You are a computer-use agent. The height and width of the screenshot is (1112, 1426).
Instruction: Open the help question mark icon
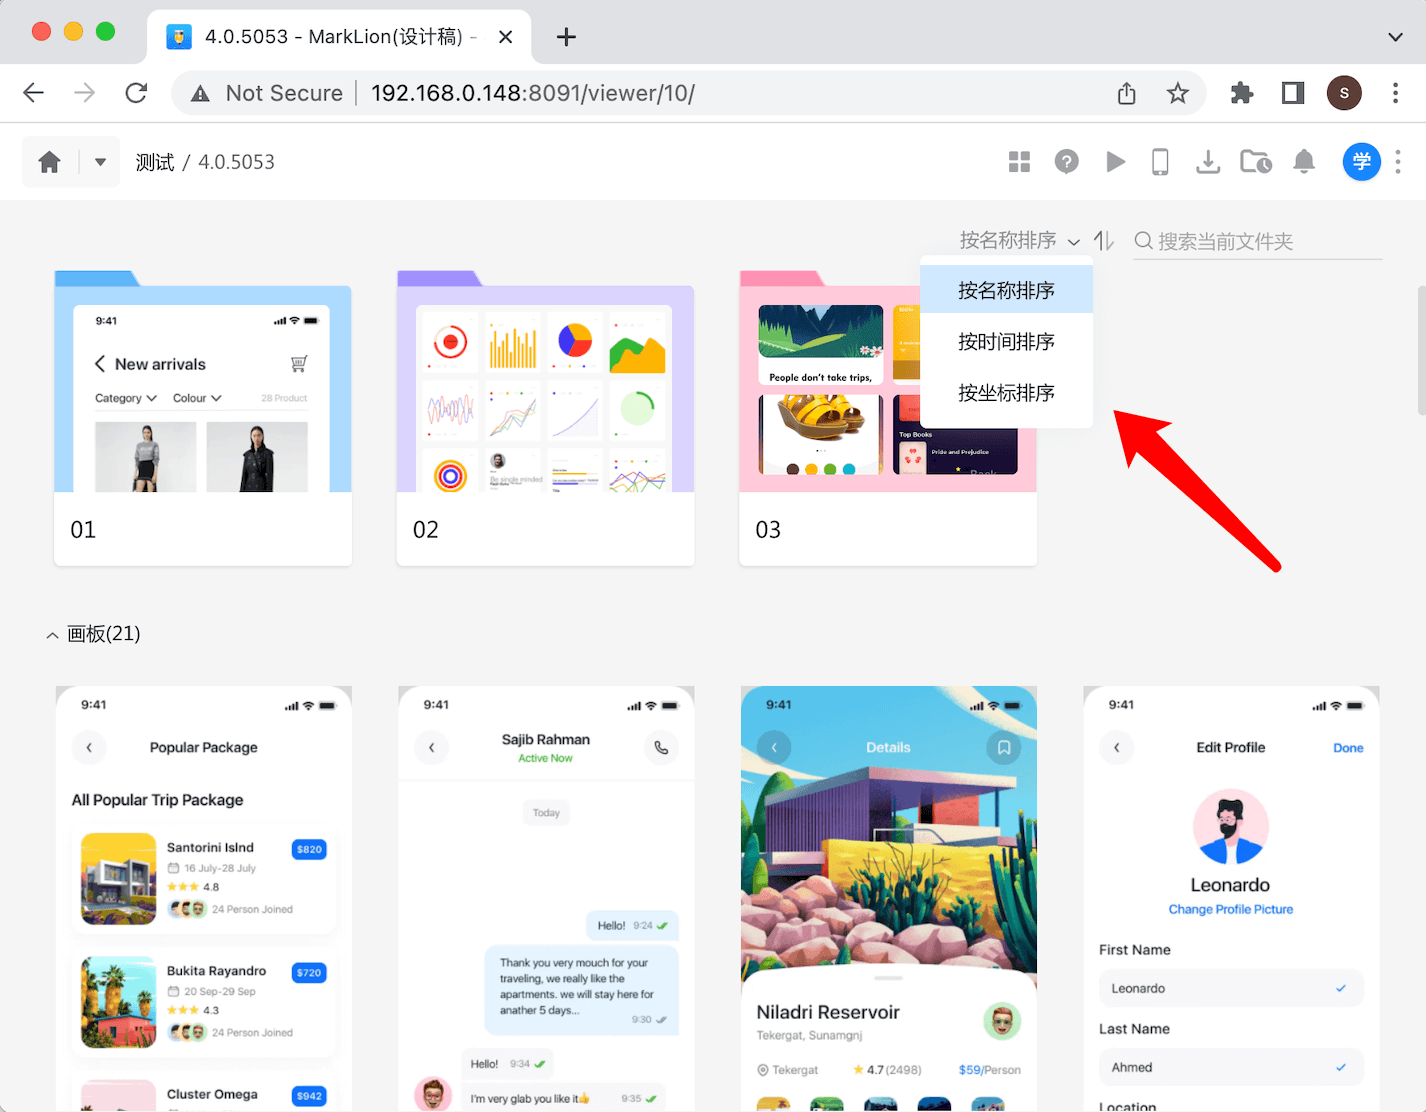point(1066,162)
